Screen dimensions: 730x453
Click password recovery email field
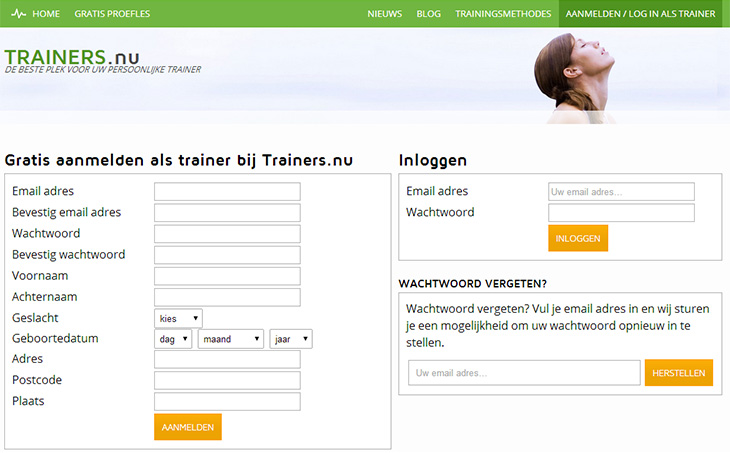click(524, 372)
